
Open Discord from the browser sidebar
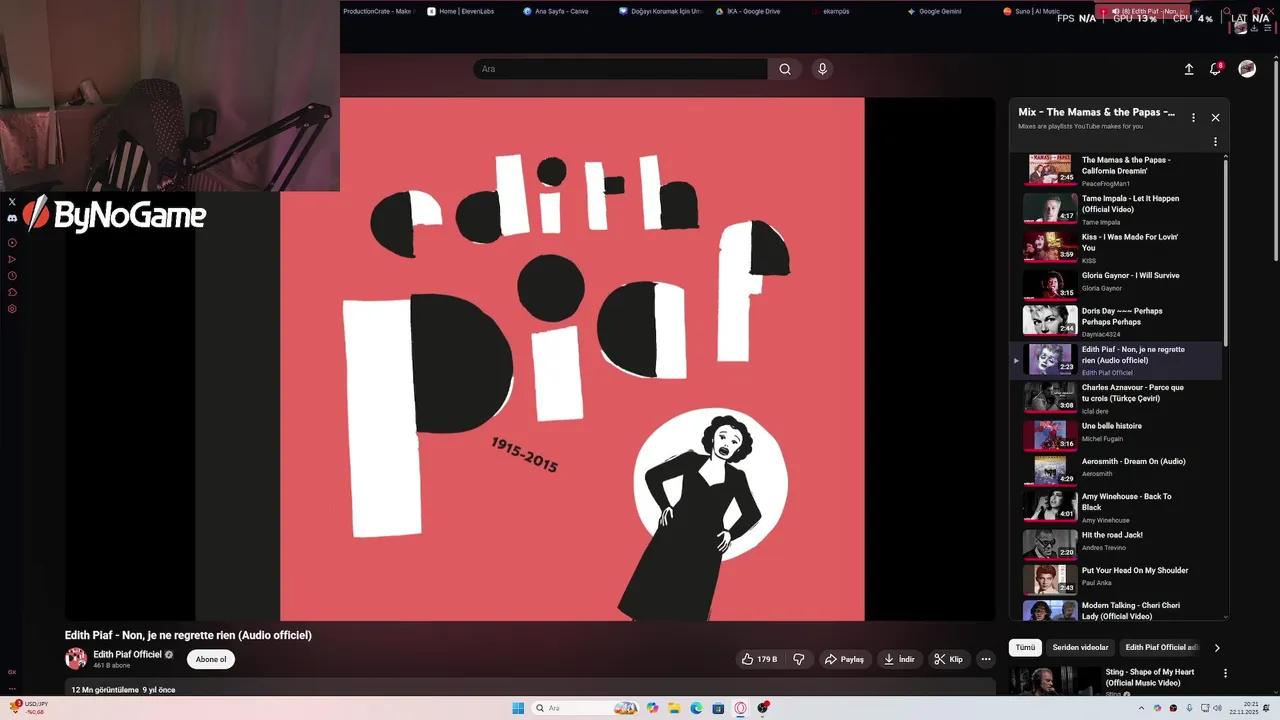[x=12, y=218]
